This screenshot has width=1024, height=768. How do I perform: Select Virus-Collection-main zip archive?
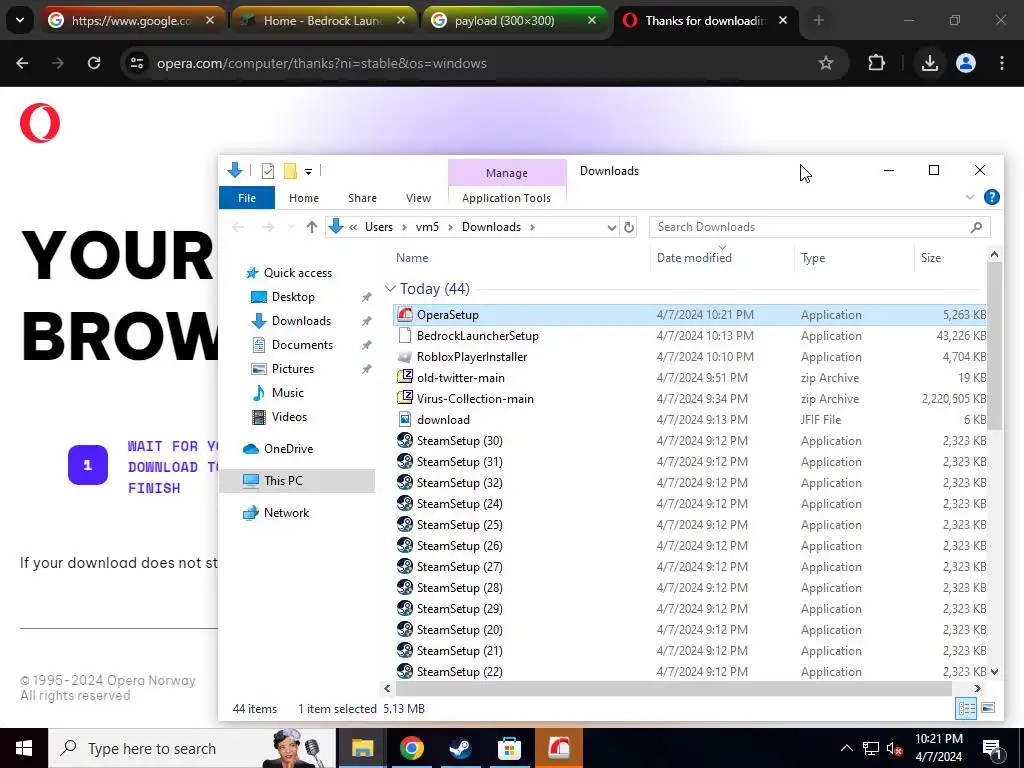click(x=690, y=398)
